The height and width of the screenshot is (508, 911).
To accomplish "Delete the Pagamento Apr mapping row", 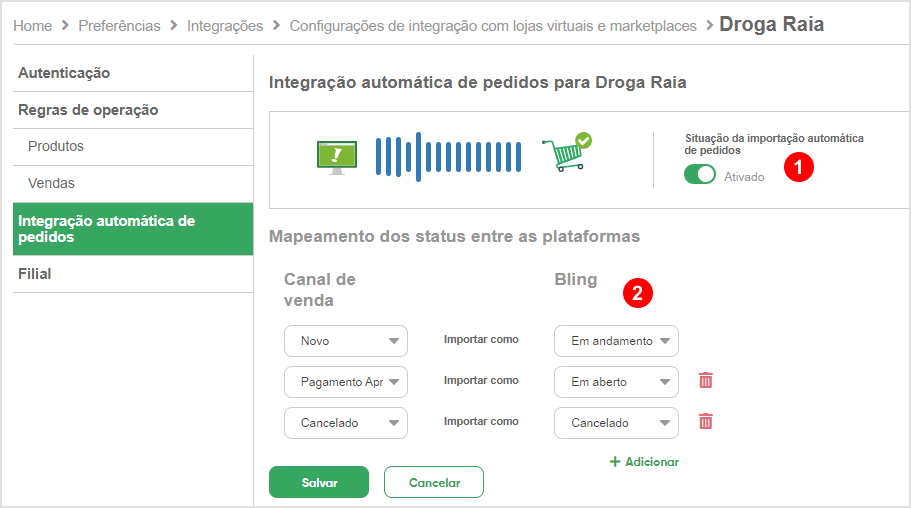I will click(705, 381).
